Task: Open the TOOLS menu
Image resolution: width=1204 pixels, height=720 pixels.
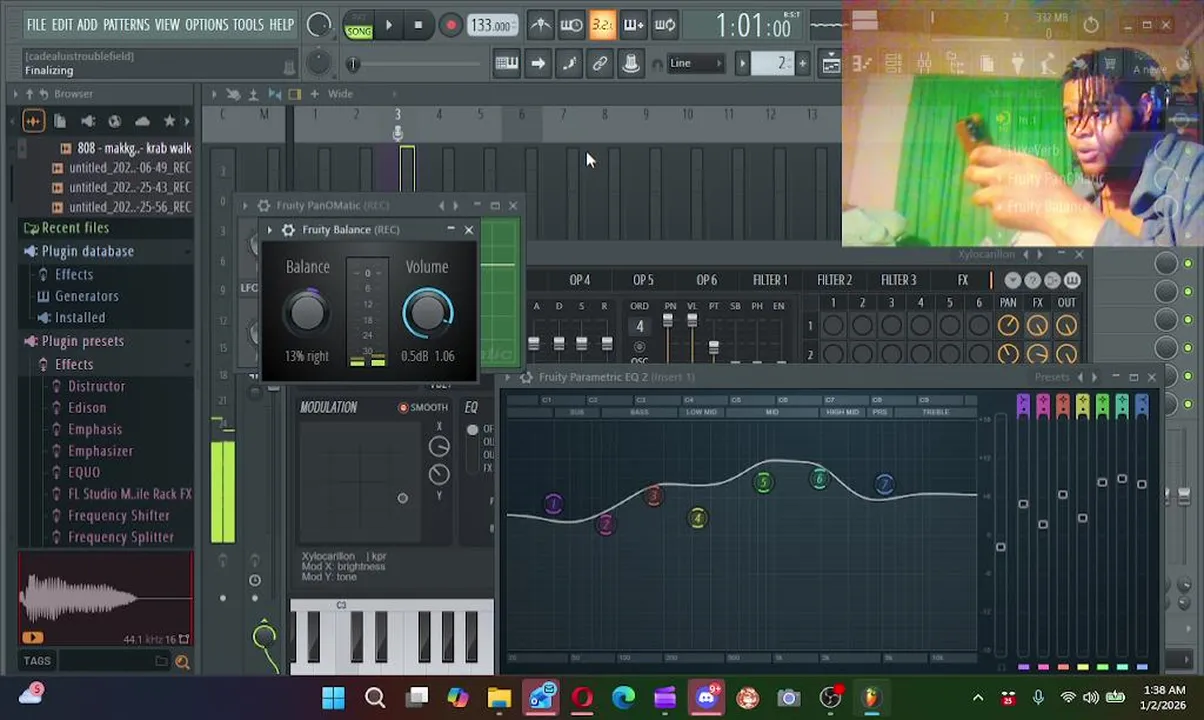Action: pyautogui.click(x=248, y=25)
